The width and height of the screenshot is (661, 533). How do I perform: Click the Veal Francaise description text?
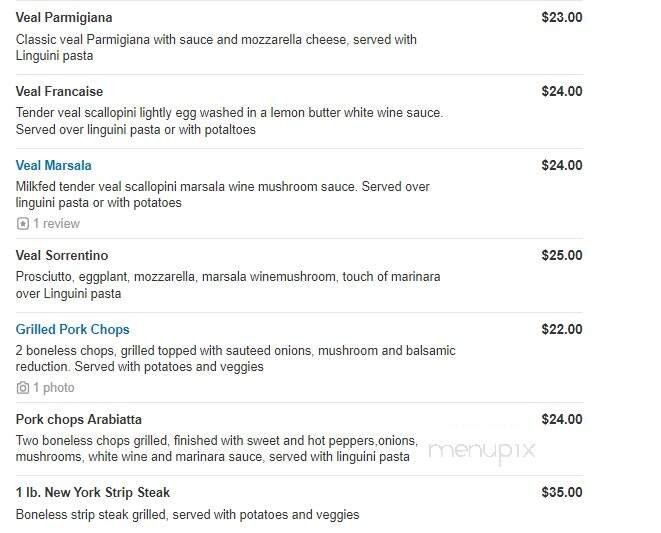(229, 121)
